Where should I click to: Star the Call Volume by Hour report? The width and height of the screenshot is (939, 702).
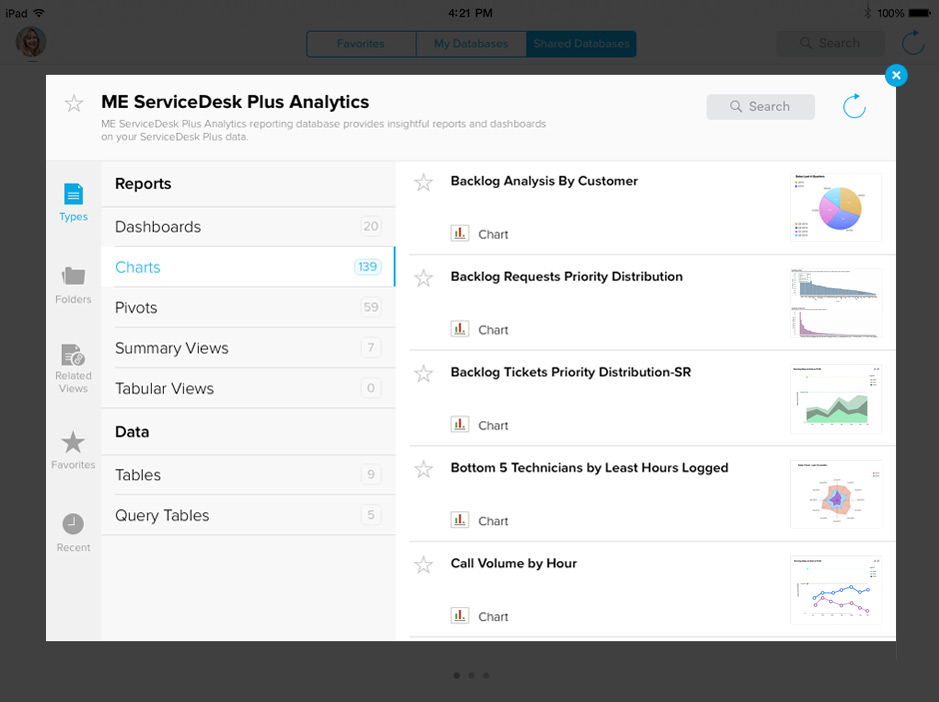[x=424, y=564]
